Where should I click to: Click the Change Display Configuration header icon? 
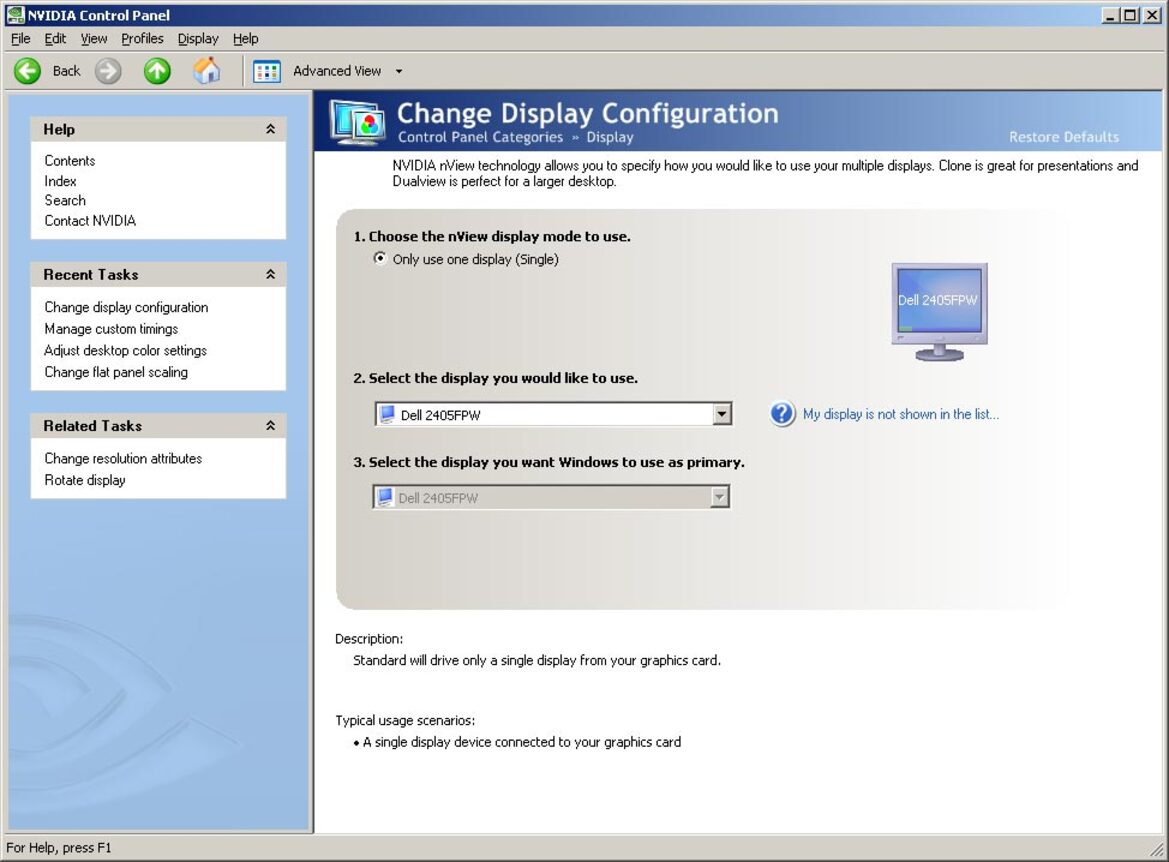(359, 122)
